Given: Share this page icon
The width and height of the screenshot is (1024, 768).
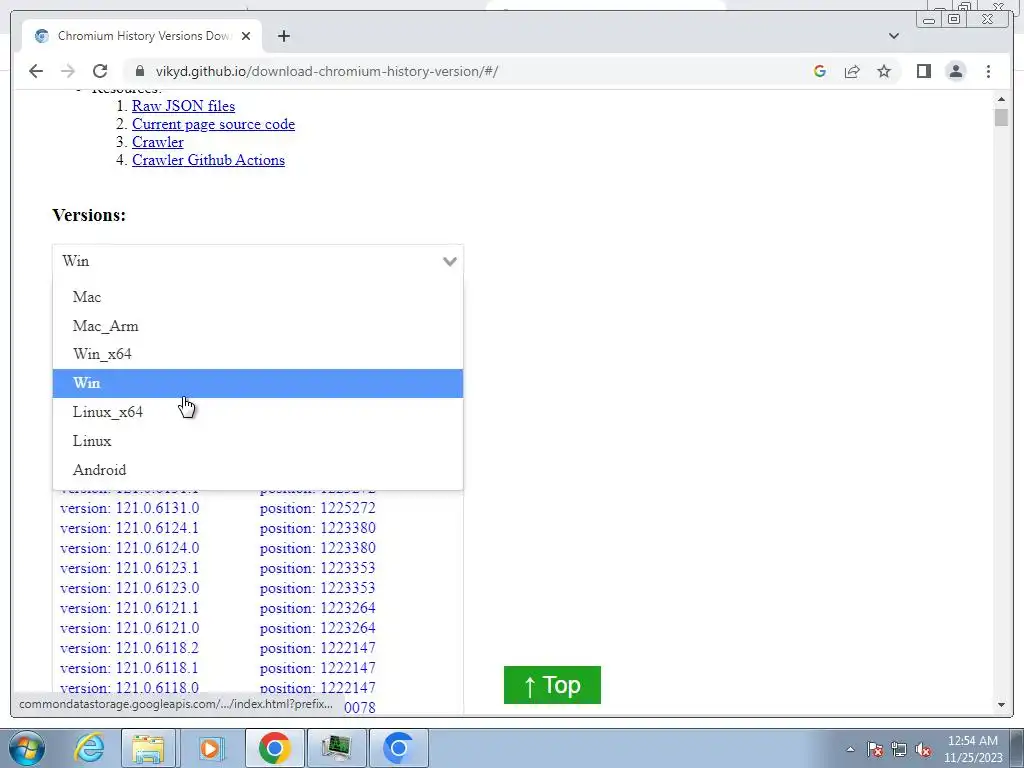Looking at the screenshot, I should (852, 71).
